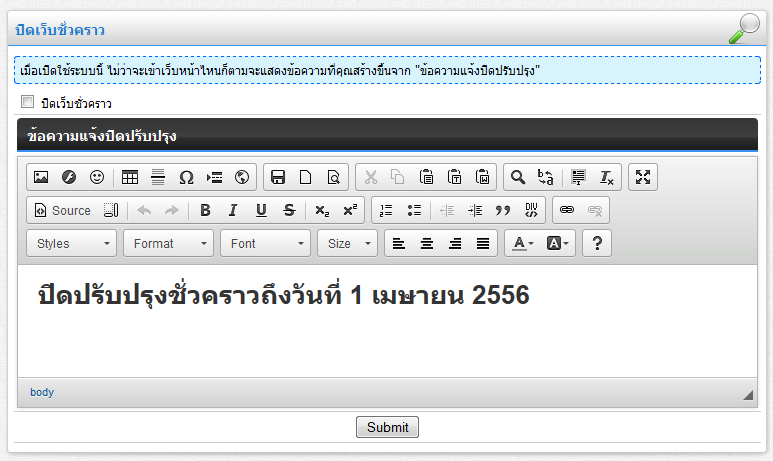The width and height of the screenshot is (773, 461).
Task: Increase indent icon
Action: [x=475, y=211]
